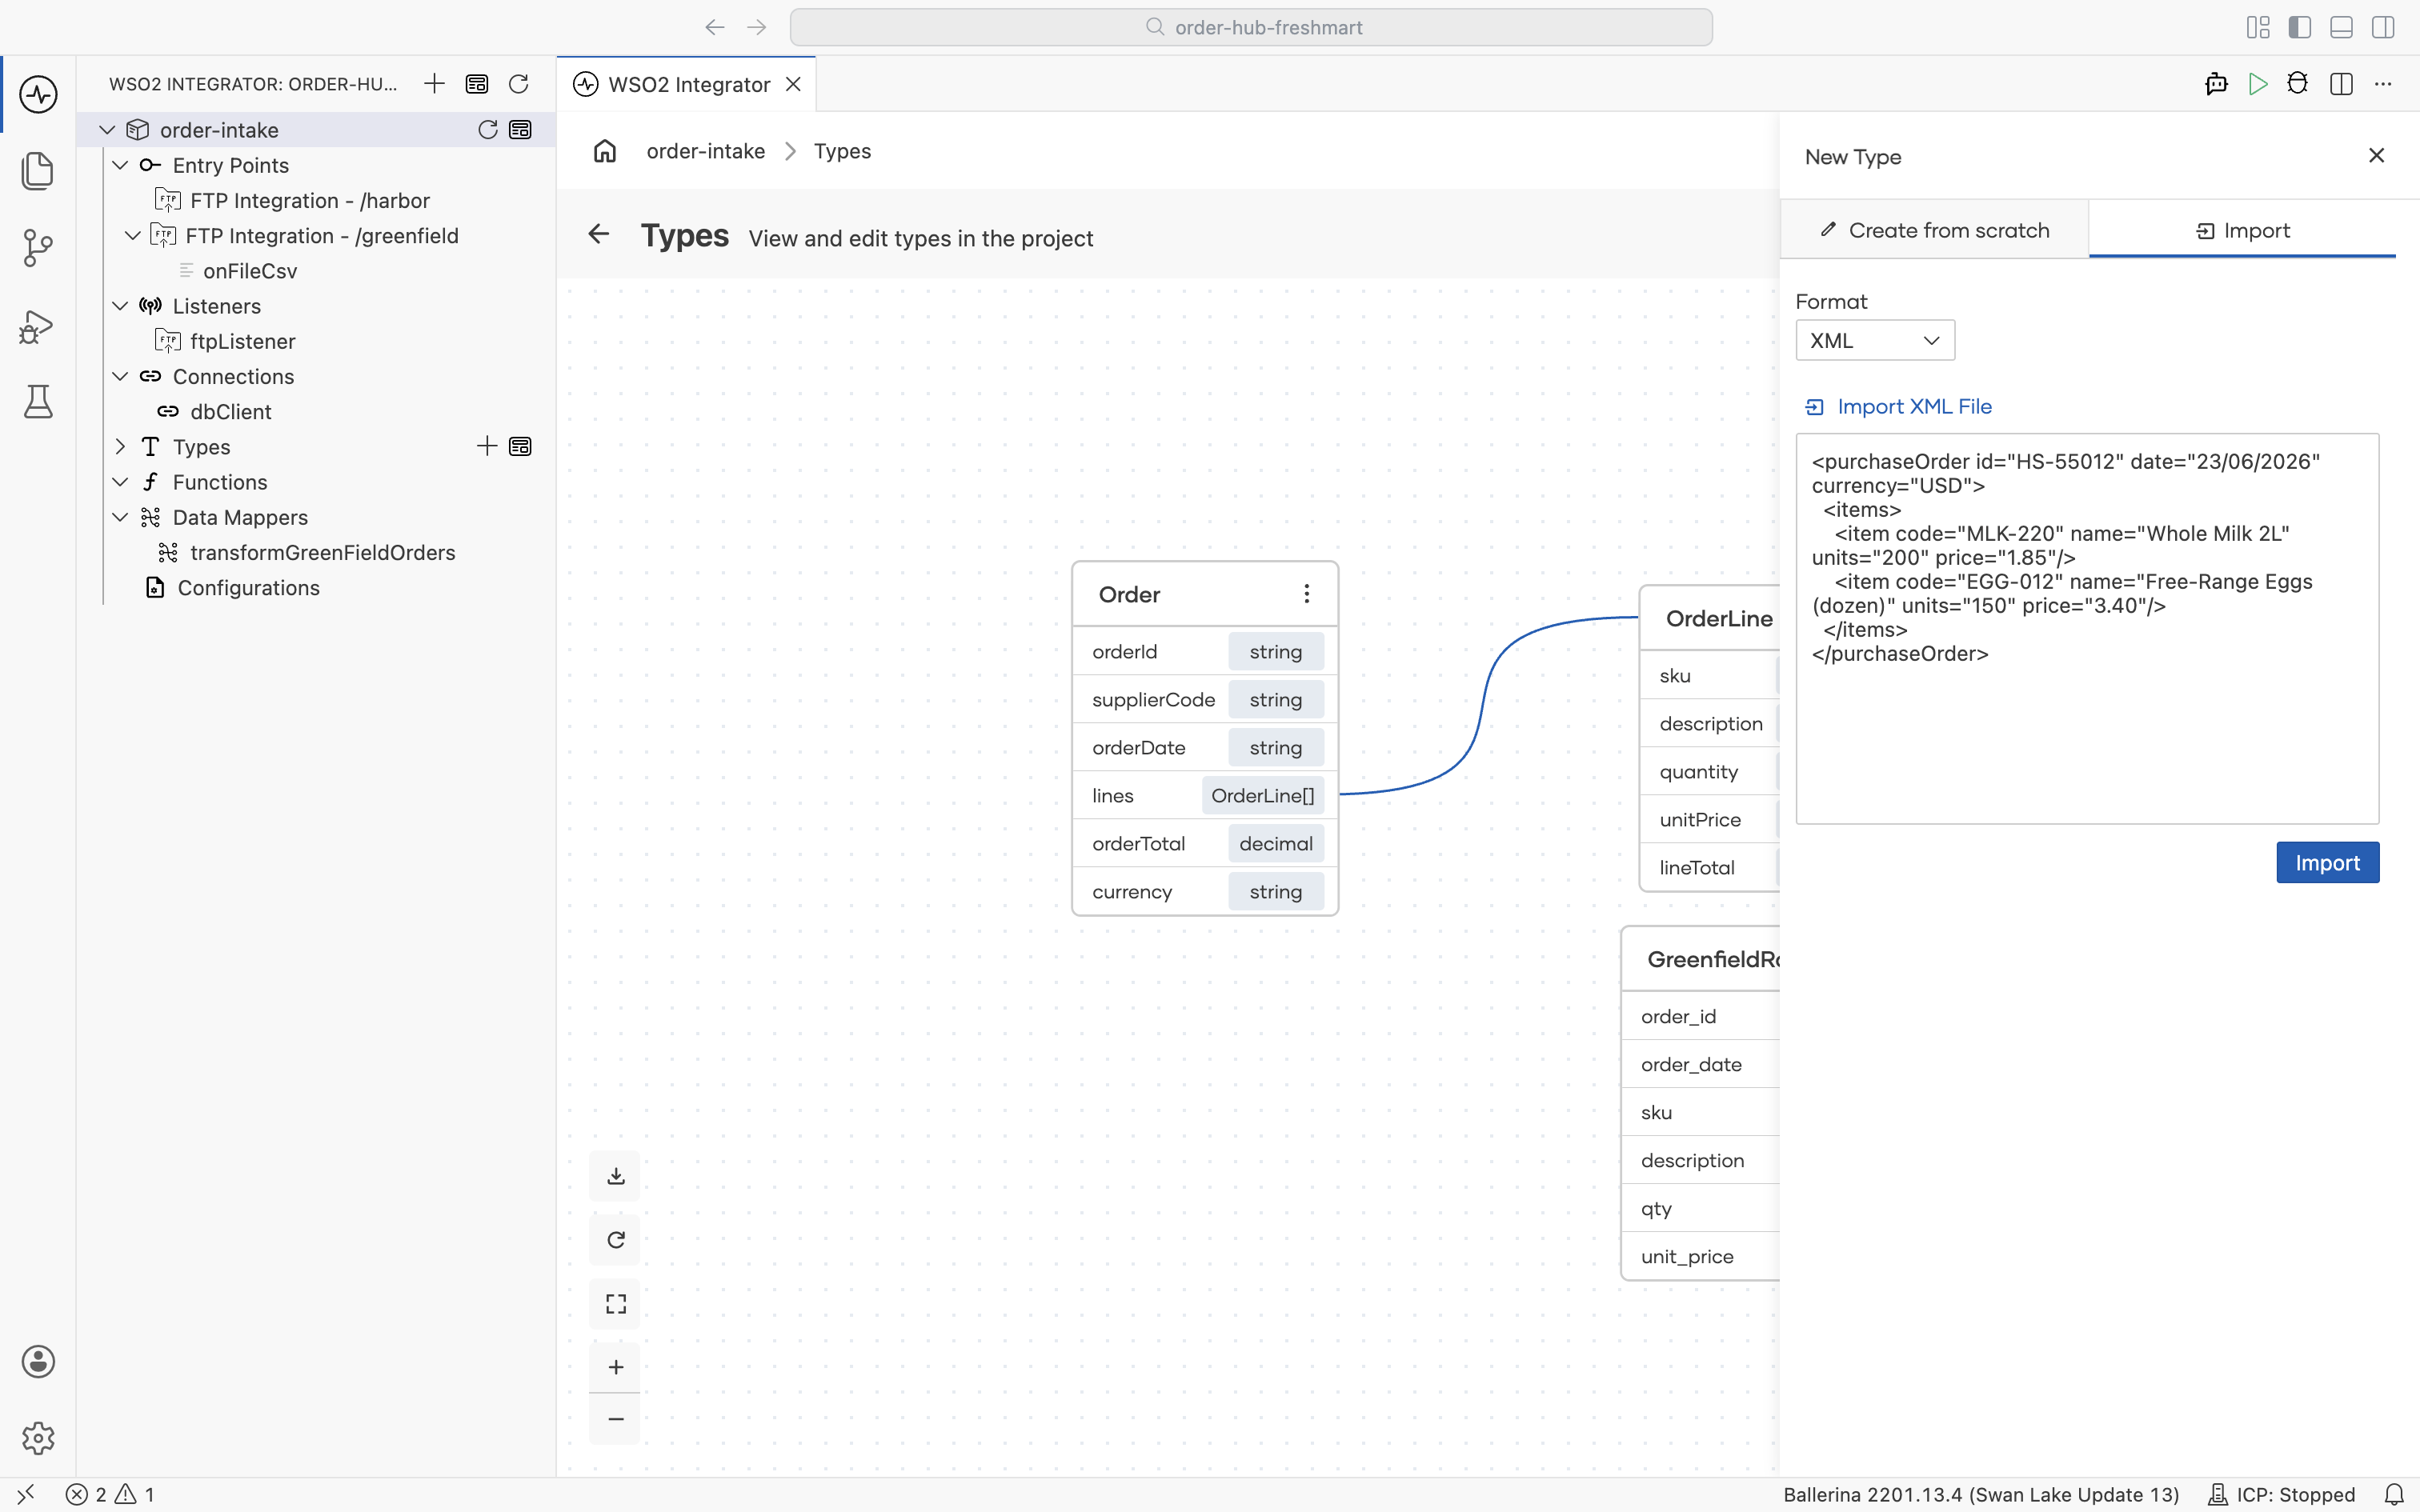Open the Format XML dropdown
The width and height of the screenshot is (2420, 1512).
tap(1875, 340)
